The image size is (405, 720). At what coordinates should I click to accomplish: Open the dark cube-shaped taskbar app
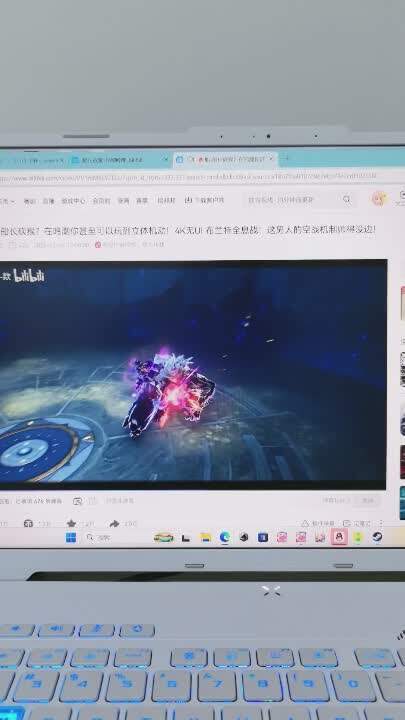click(244, 537)
